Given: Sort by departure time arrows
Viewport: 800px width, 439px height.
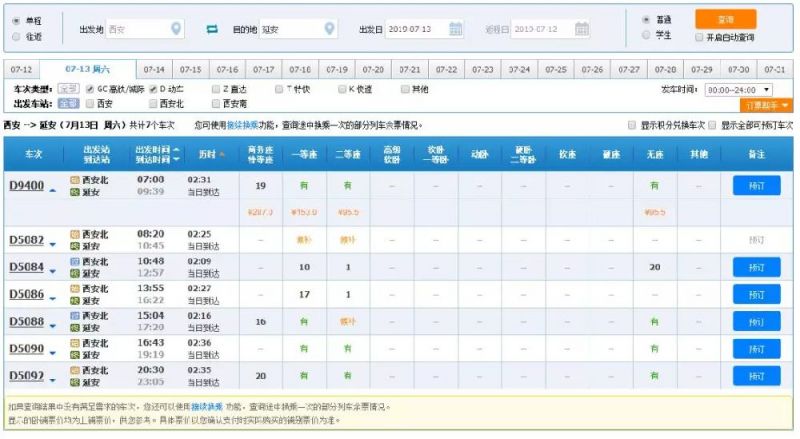Looking at the screenshot, I should point(176,154).
